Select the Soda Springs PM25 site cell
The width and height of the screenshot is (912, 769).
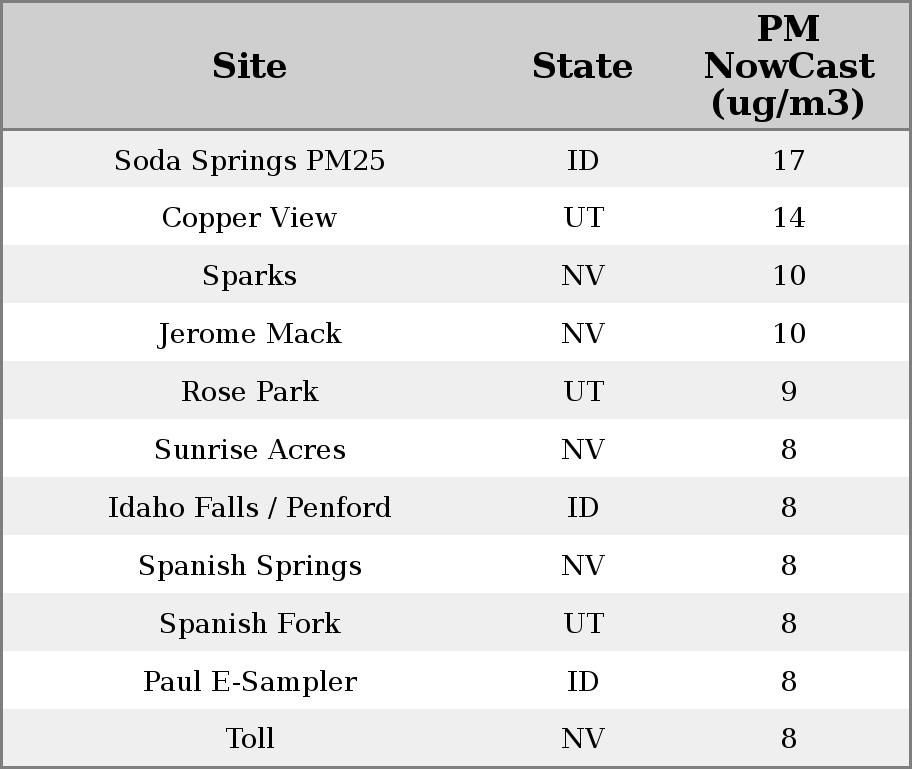coord(249,160)
